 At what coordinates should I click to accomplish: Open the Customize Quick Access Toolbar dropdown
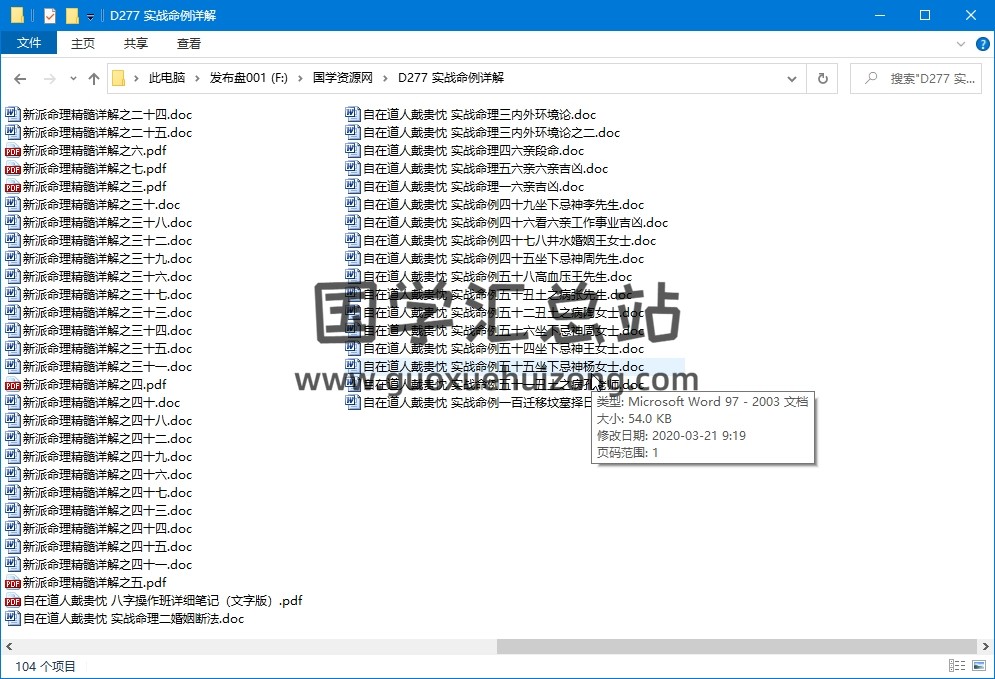coord(90,17)
